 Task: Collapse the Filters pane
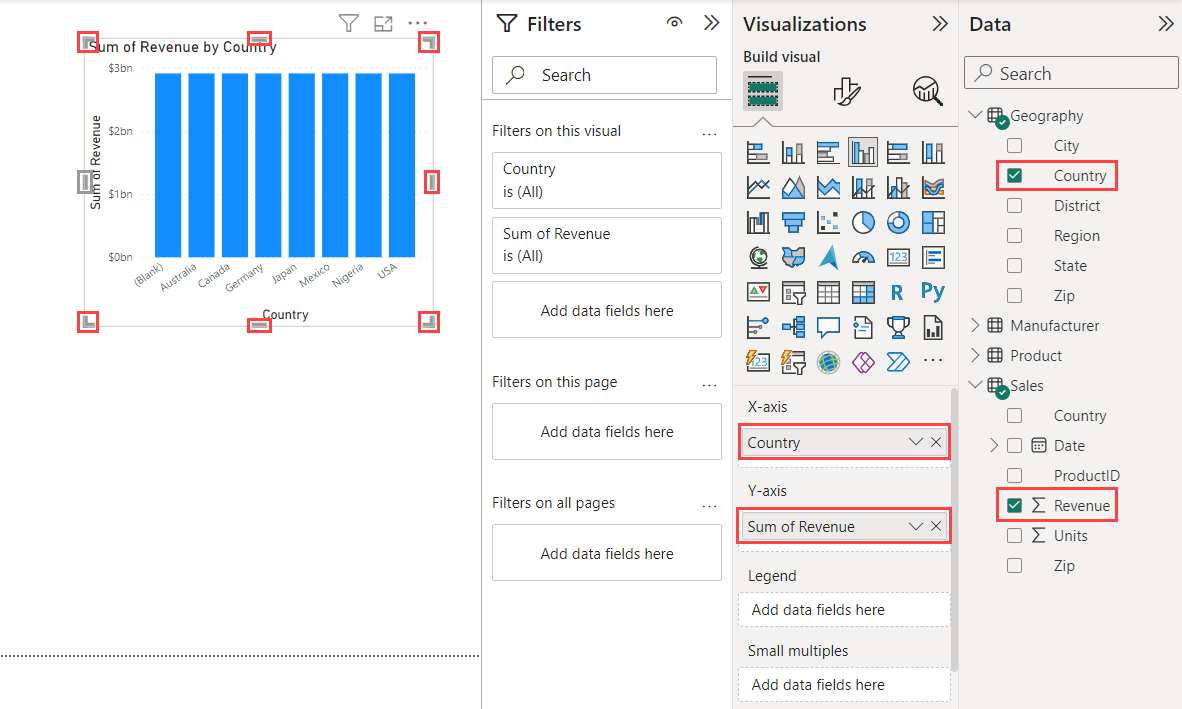click(711, 23)
